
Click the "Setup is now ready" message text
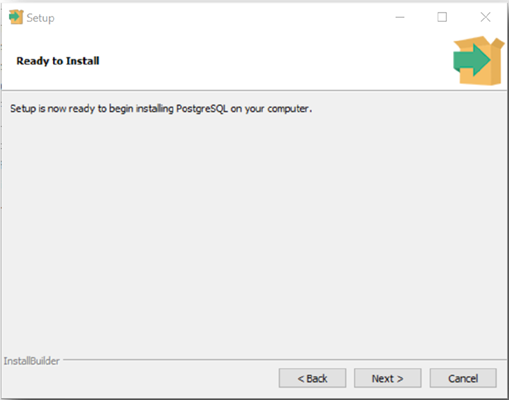161,109
